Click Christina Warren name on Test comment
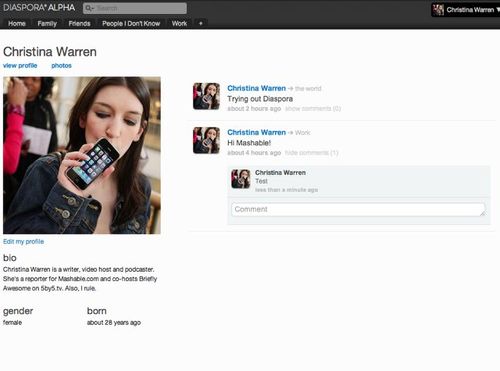The image size is (500, 371). [x=280, y=173]
